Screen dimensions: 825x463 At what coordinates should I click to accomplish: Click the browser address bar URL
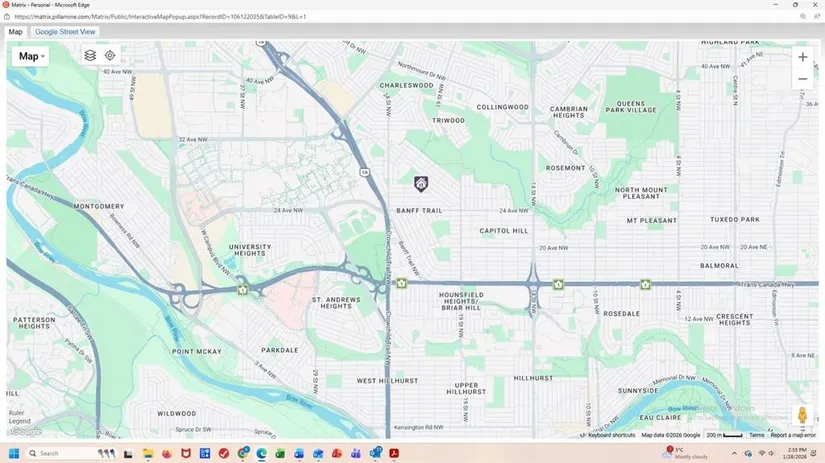160,17
